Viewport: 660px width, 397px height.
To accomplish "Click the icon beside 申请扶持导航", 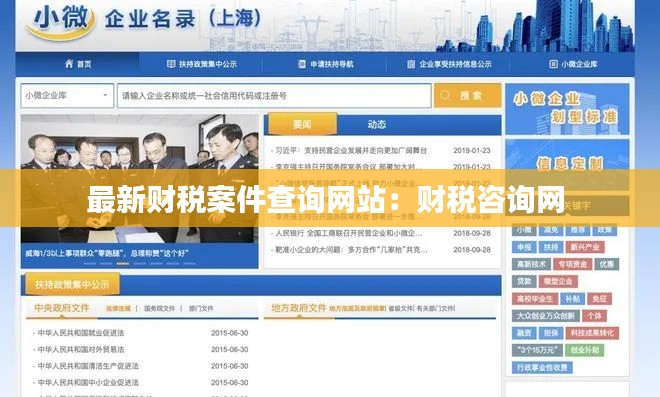I will click(x=302, y=64).
